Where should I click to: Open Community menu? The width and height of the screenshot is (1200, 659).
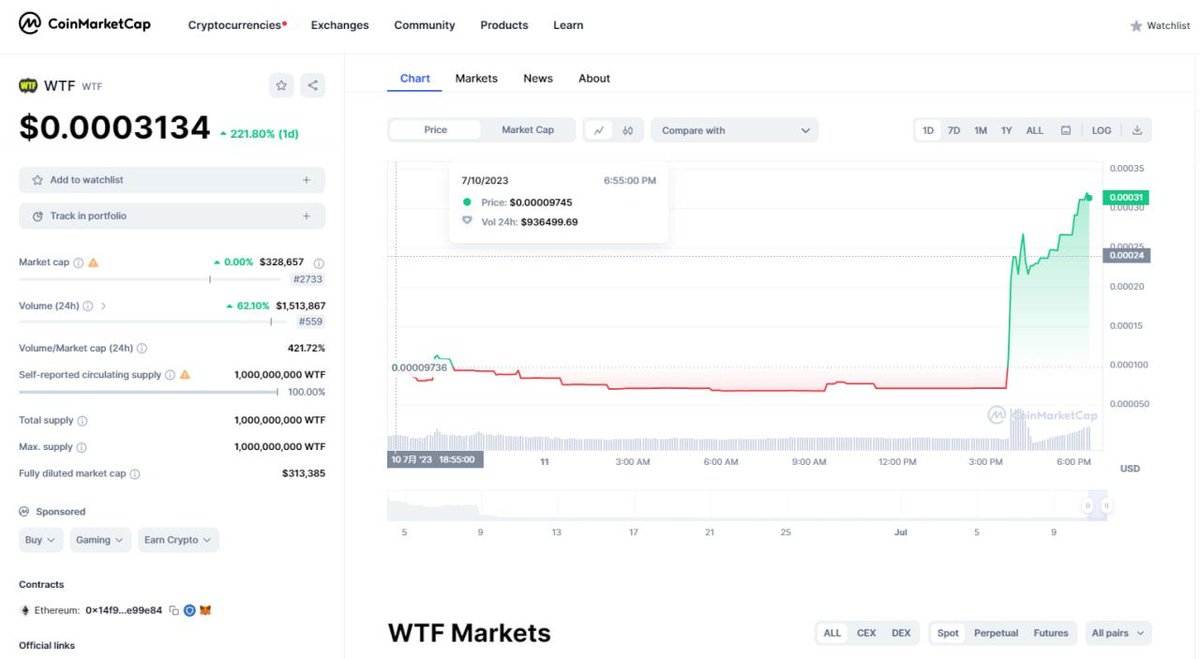pos(424,25)
